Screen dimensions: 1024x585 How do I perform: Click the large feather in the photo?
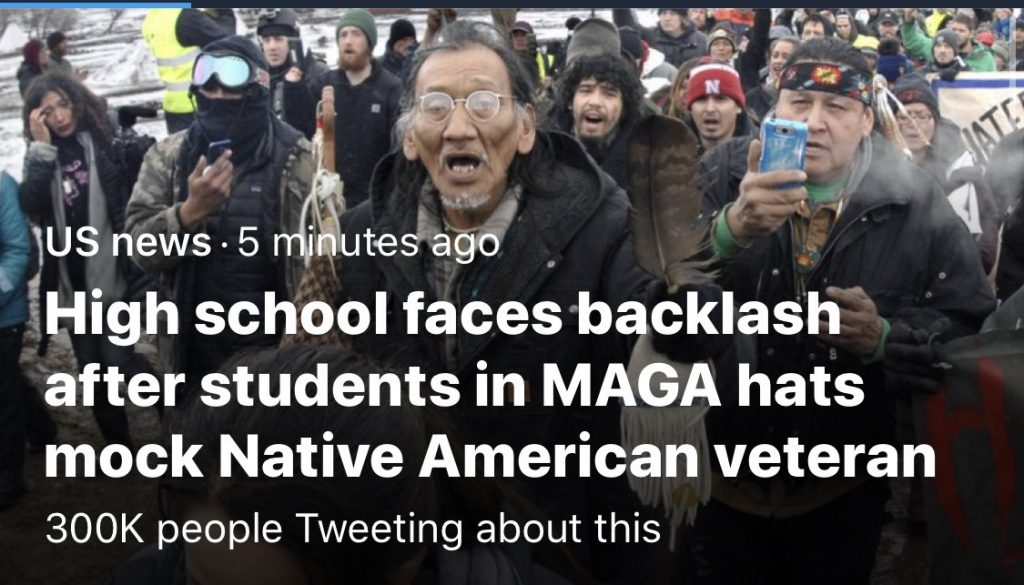[665, 196]
